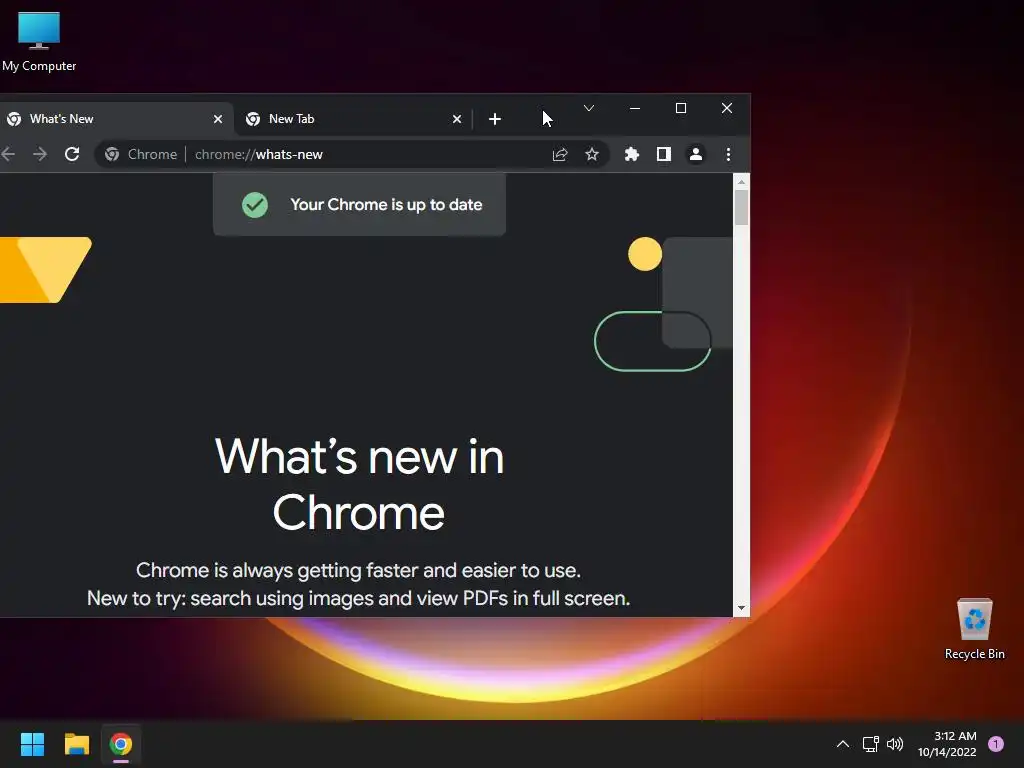Open My Computer desktop icon
Image resolution: width=1024 pixels, height=768 pixels.
(39, 40)
